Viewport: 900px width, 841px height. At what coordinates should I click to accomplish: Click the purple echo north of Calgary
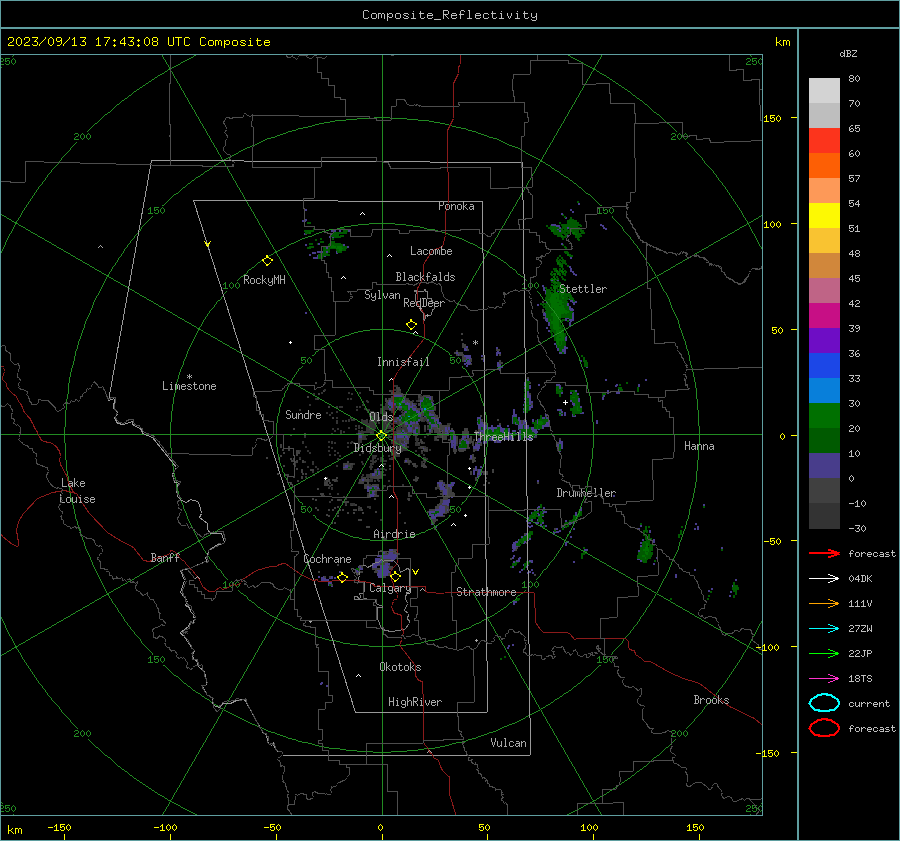click(386, 564)
